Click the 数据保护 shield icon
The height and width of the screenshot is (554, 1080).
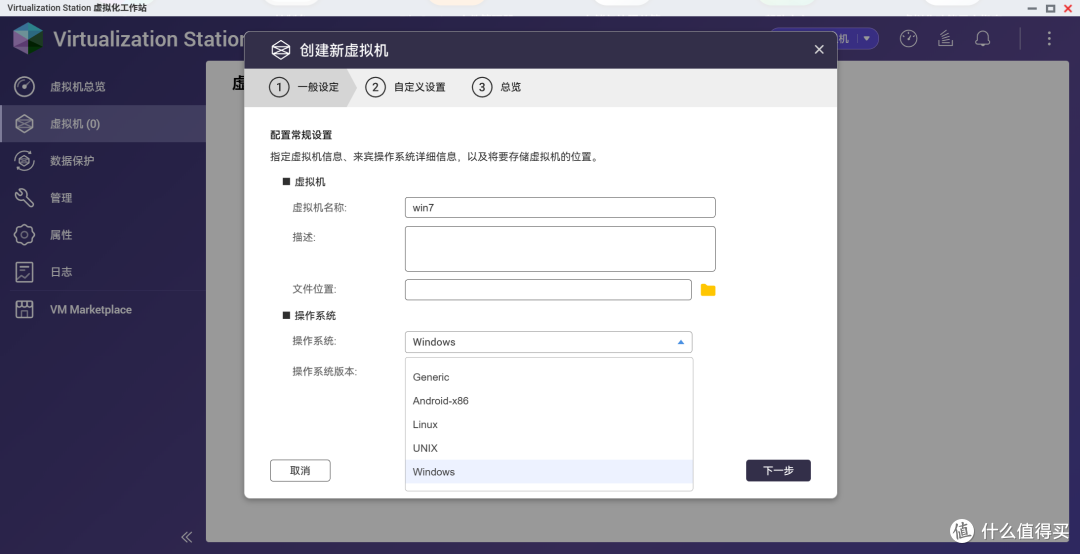click(x=24, y=161)
